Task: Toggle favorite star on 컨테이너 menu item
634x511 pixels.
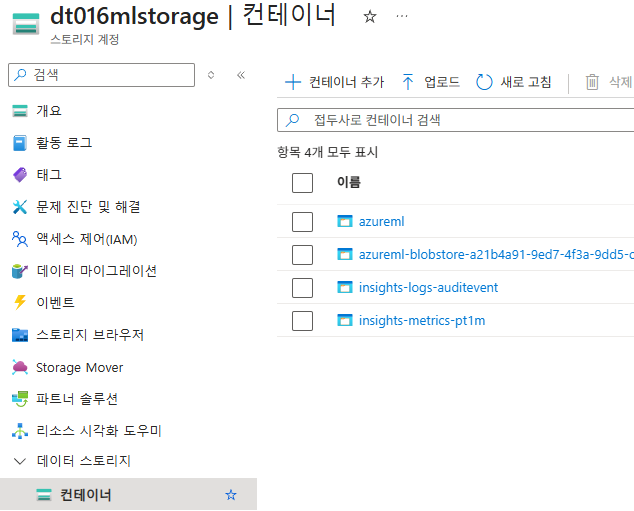Action: pyautogui.click(x=231, y=495)
